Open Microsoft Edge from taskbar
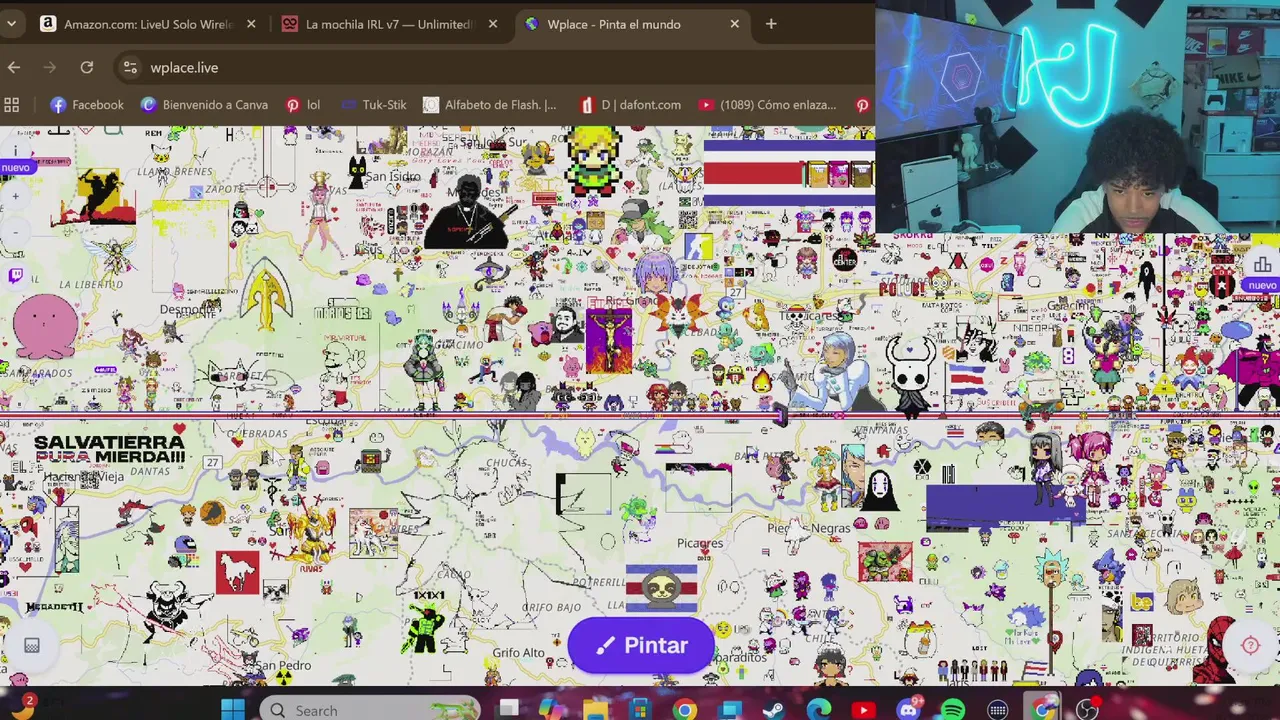This screenshot has height=720, width=1280. (x=819, y=710)
